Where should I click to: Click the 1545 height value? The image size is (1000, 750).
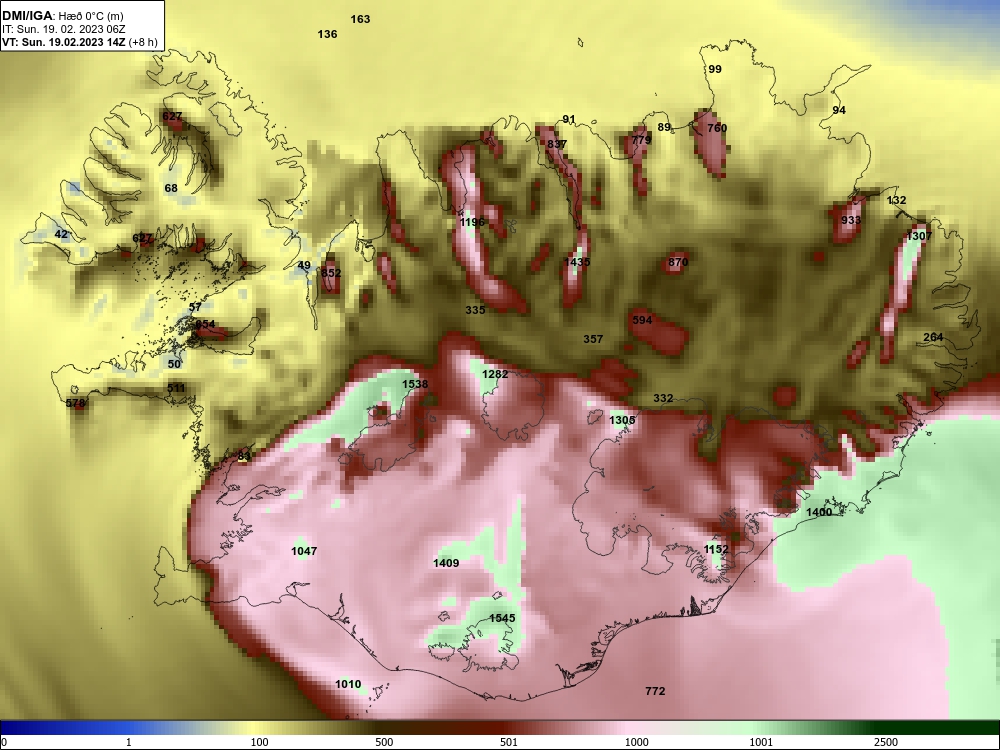coord(502,618)
